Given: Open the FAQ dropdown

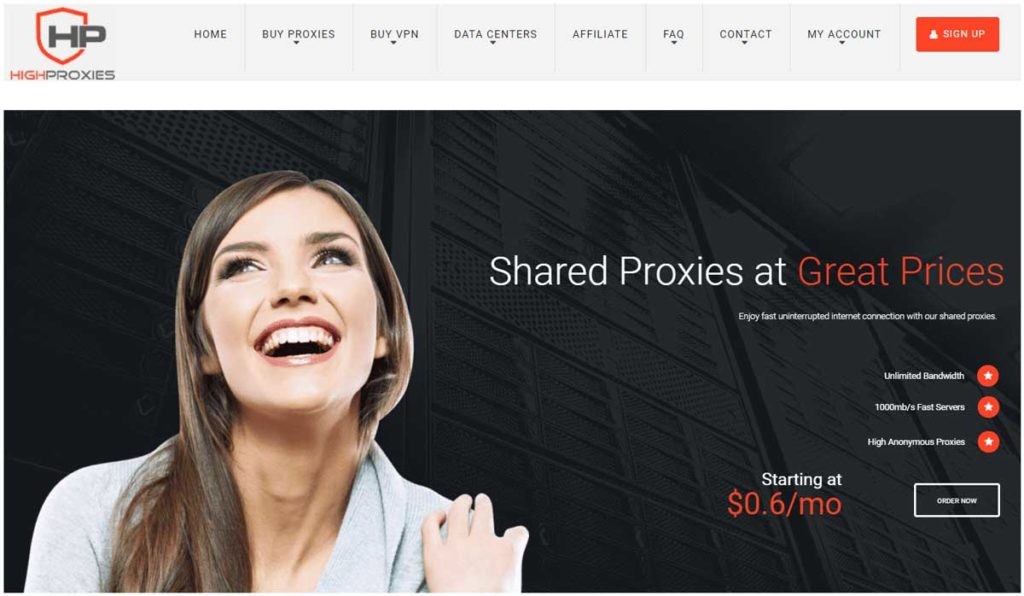Looking at the screenshot, I should click(x=673, y=43).
